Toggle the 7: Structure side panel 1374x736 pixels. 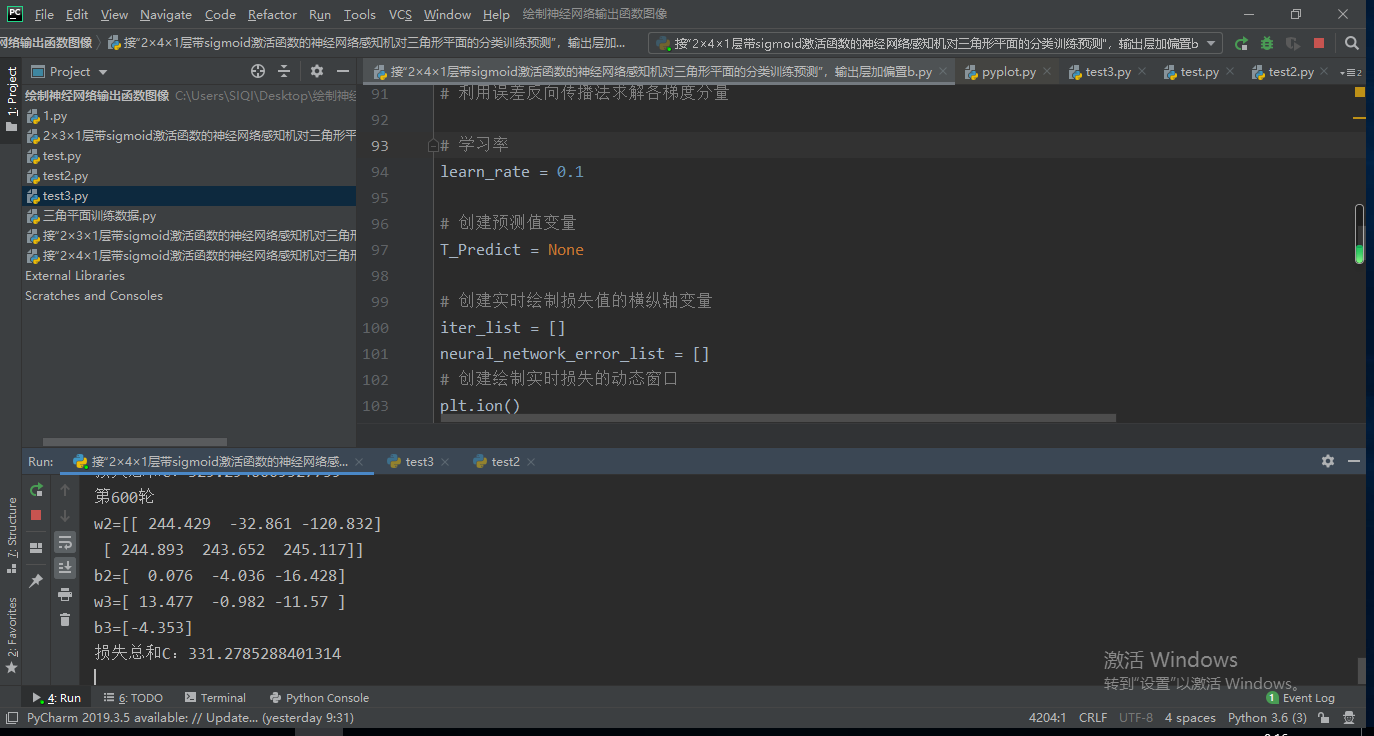click(11, 535)
